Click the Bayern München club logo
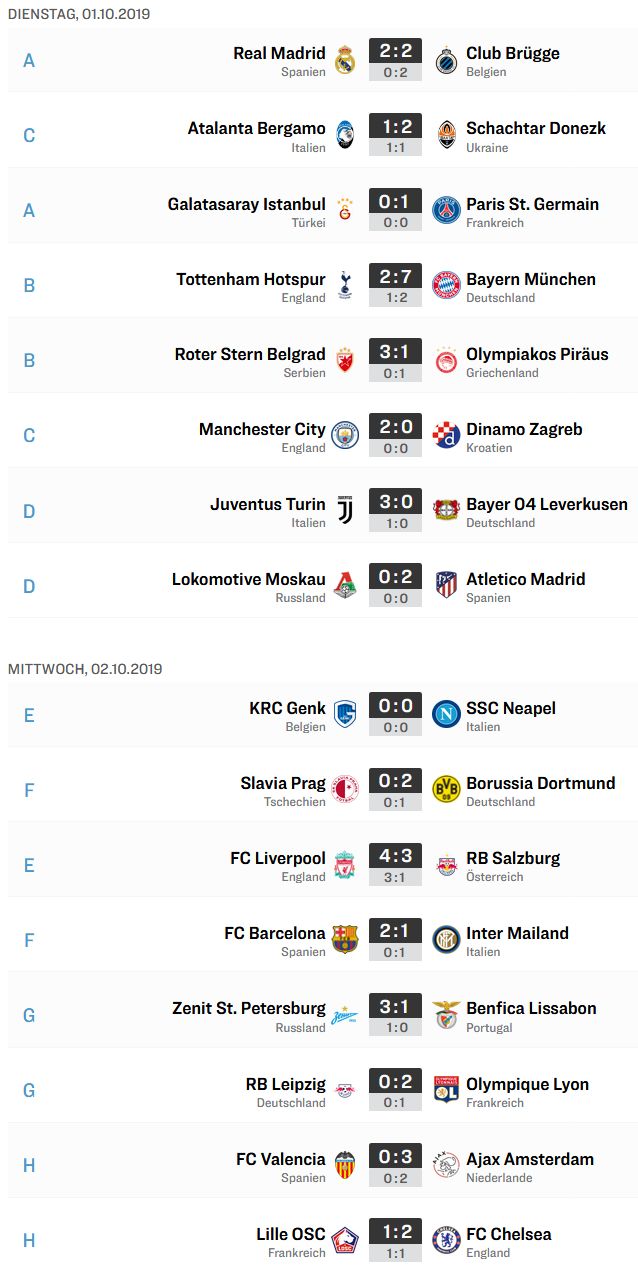 (446, 285)
